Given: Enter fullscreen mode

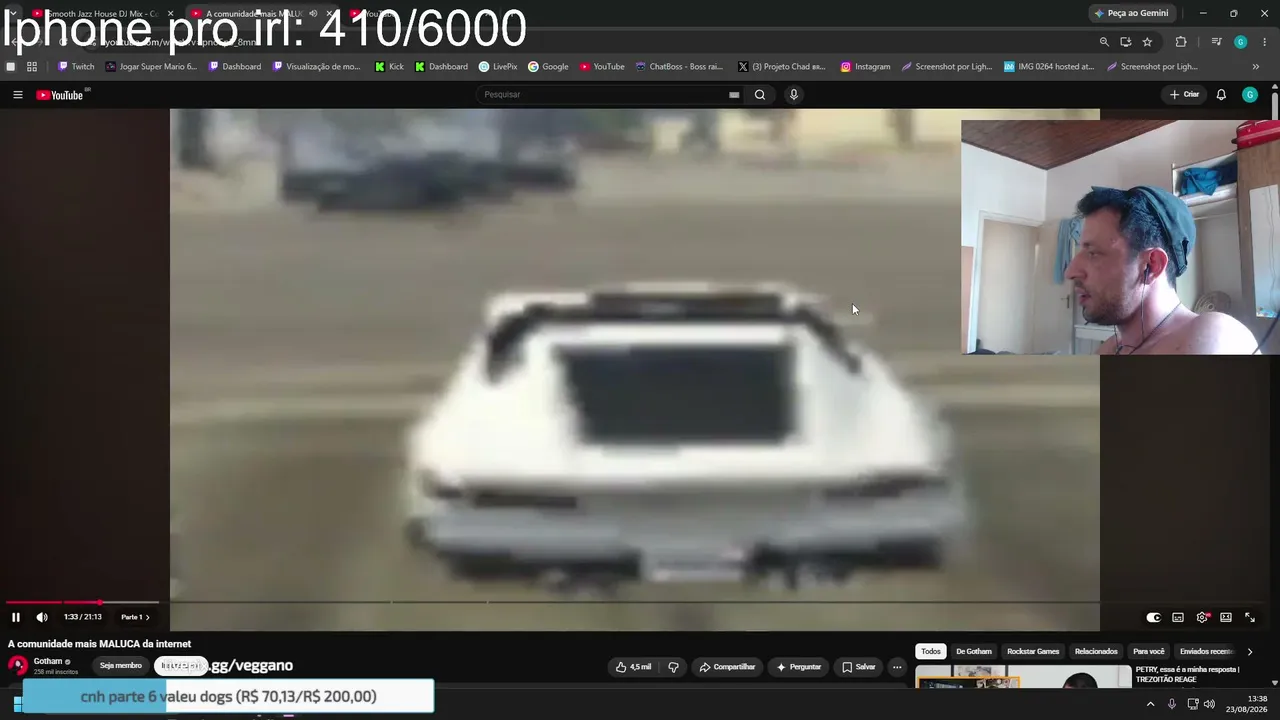Looking at the screenshot, I should click(1250, 618).
